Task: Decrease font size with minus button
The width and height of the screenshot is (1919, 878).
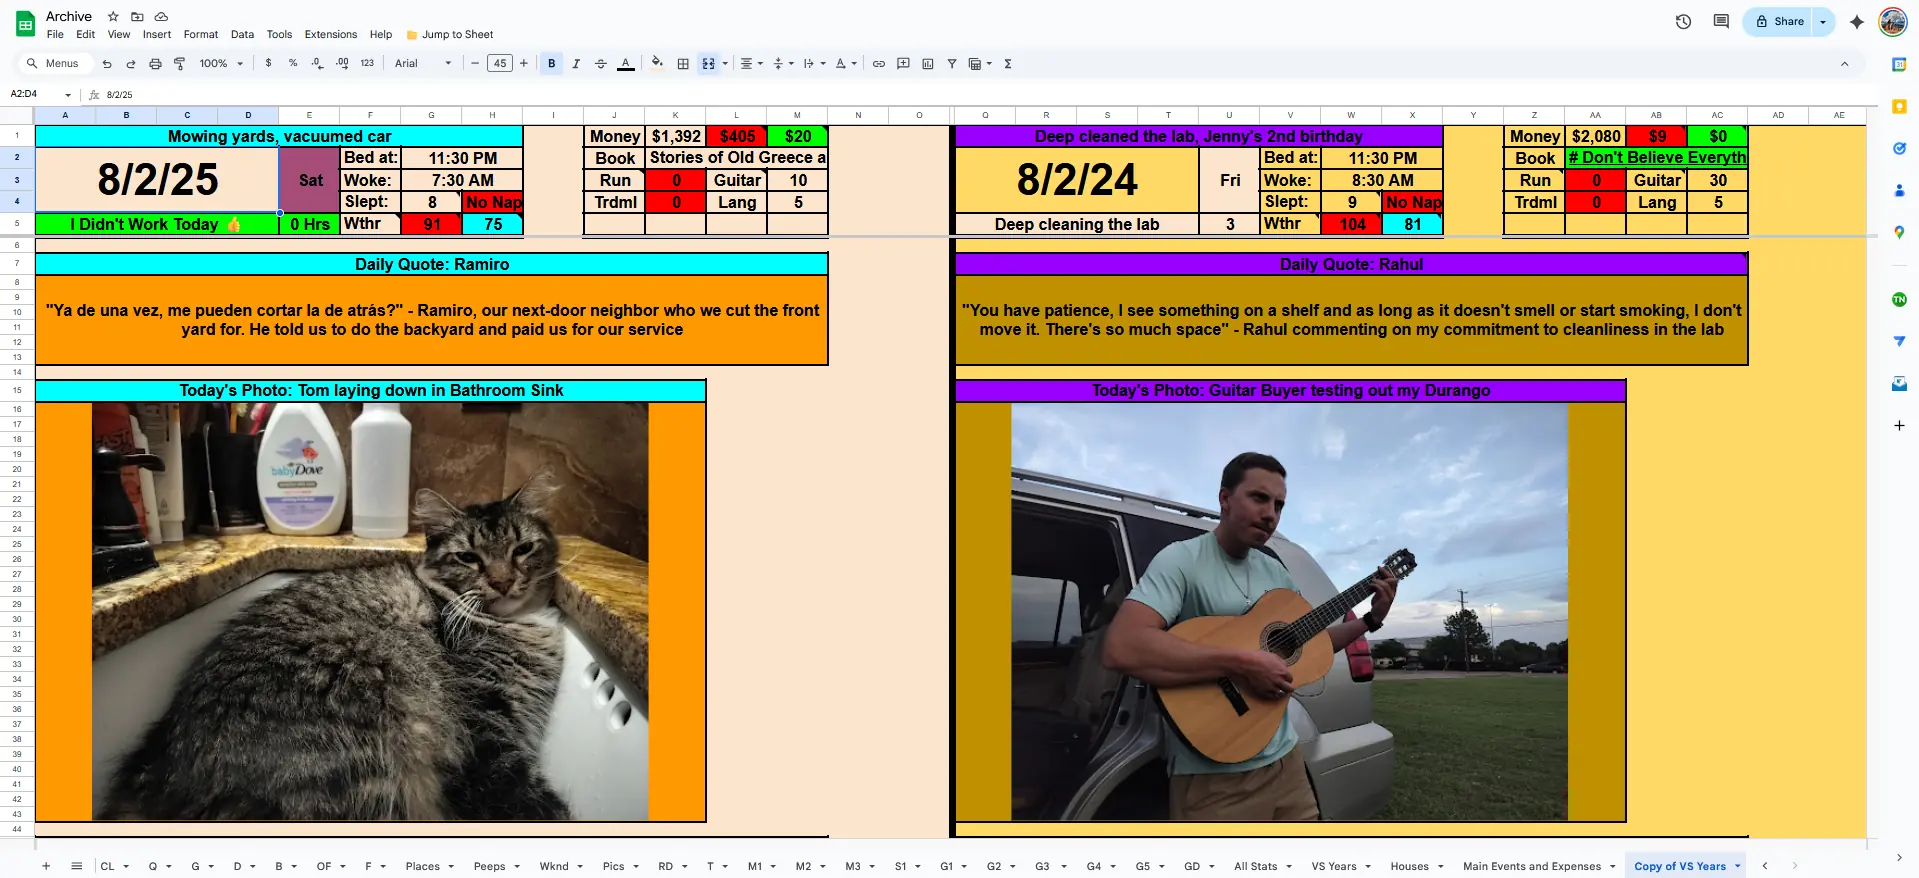Action: [x=475, y=63]
